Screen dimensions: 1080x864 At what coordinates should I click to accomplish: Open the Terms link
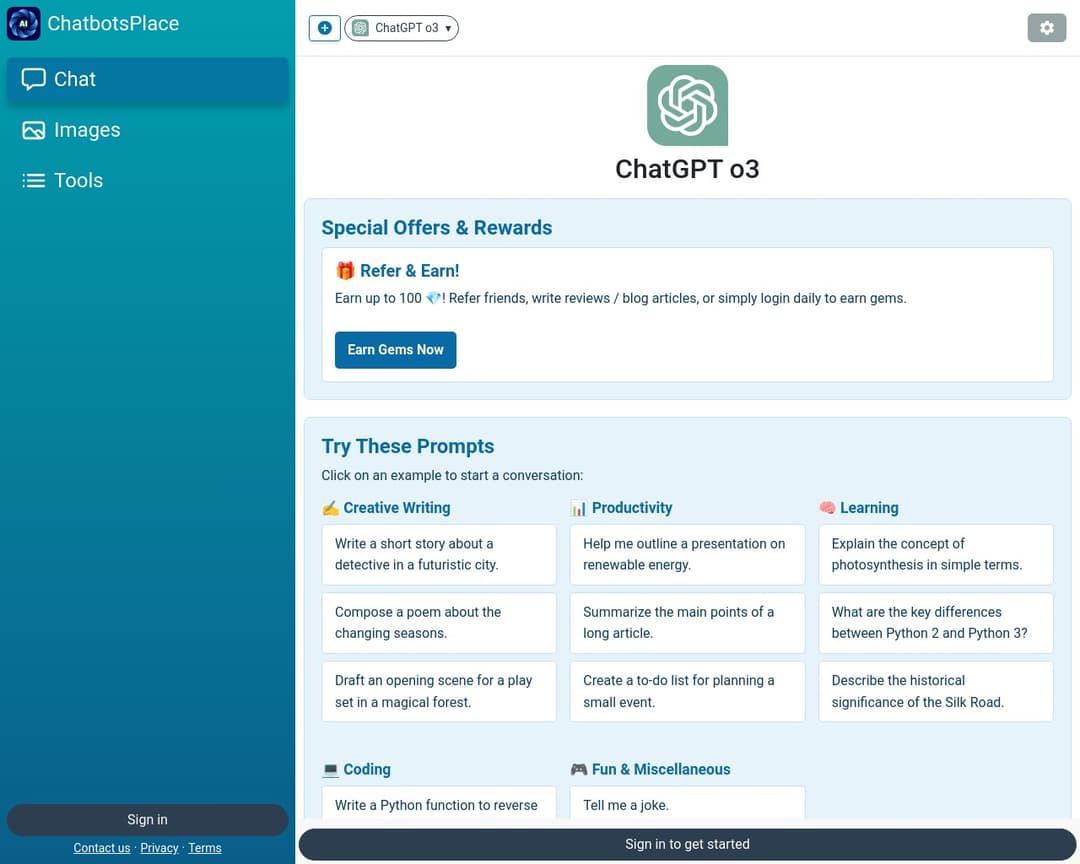click(x=204, y=847)
